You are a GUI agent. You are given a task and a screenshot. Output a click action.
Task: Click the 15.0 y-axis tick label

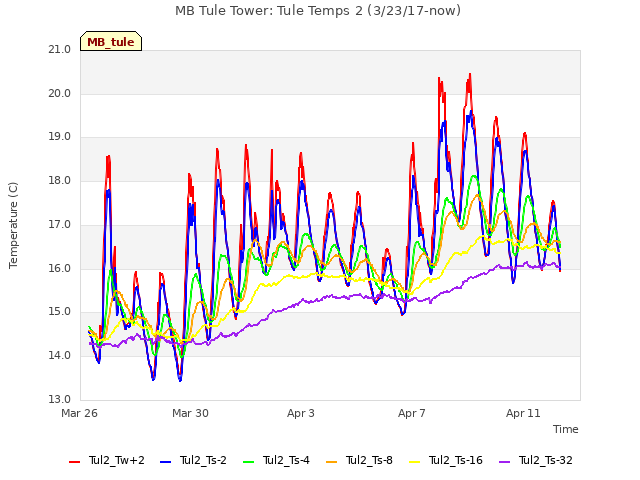(x=60, y=312)
